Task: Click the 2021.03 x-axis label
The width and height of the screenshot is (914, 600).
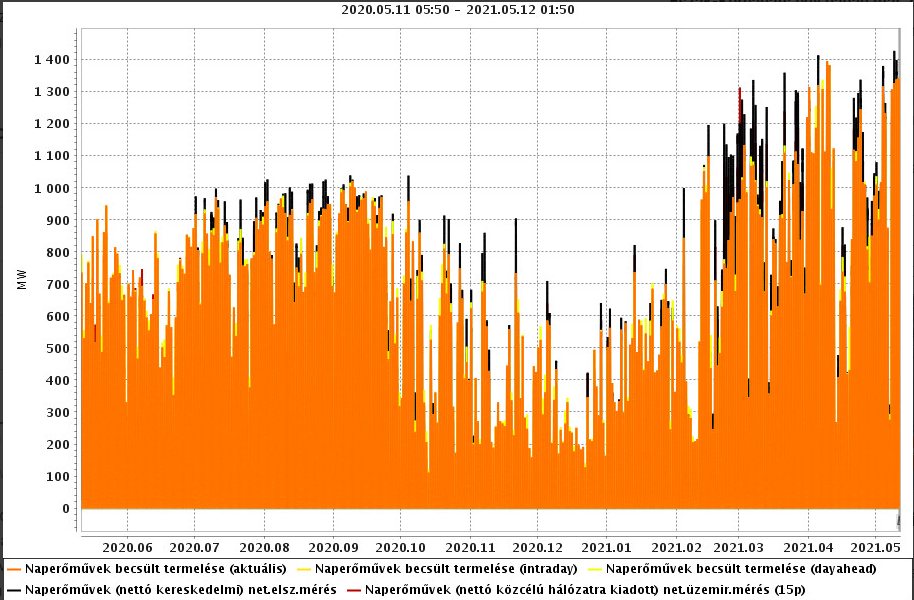Action: pos(739,548)
